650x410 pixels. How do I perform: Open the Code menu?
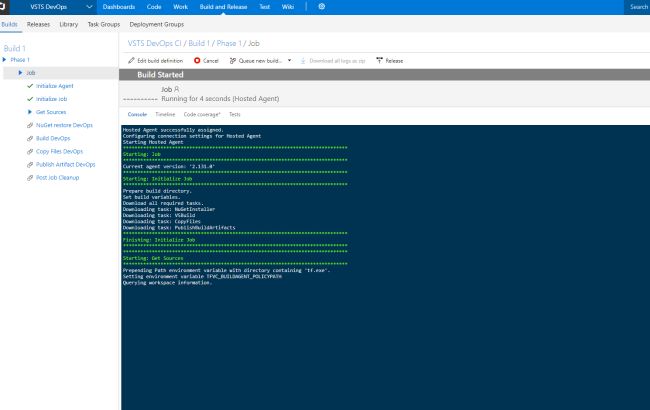pos(154,7)
